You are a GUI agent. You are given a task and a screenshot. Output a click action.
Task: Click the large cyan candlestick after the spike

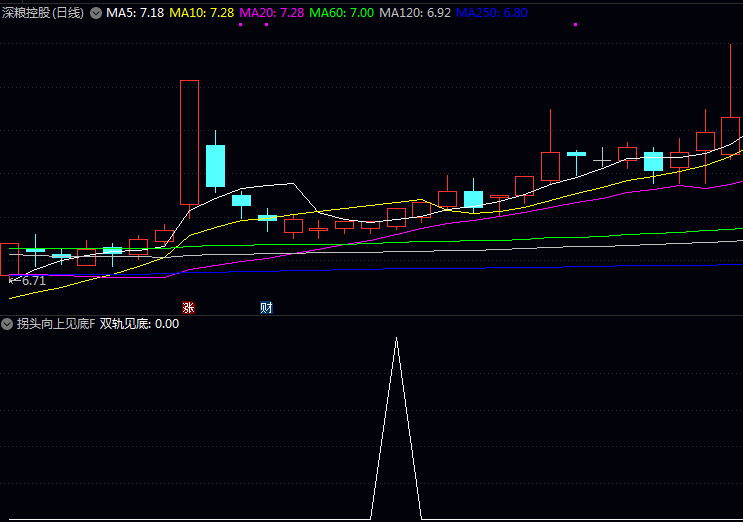click(x=215, y=165)
